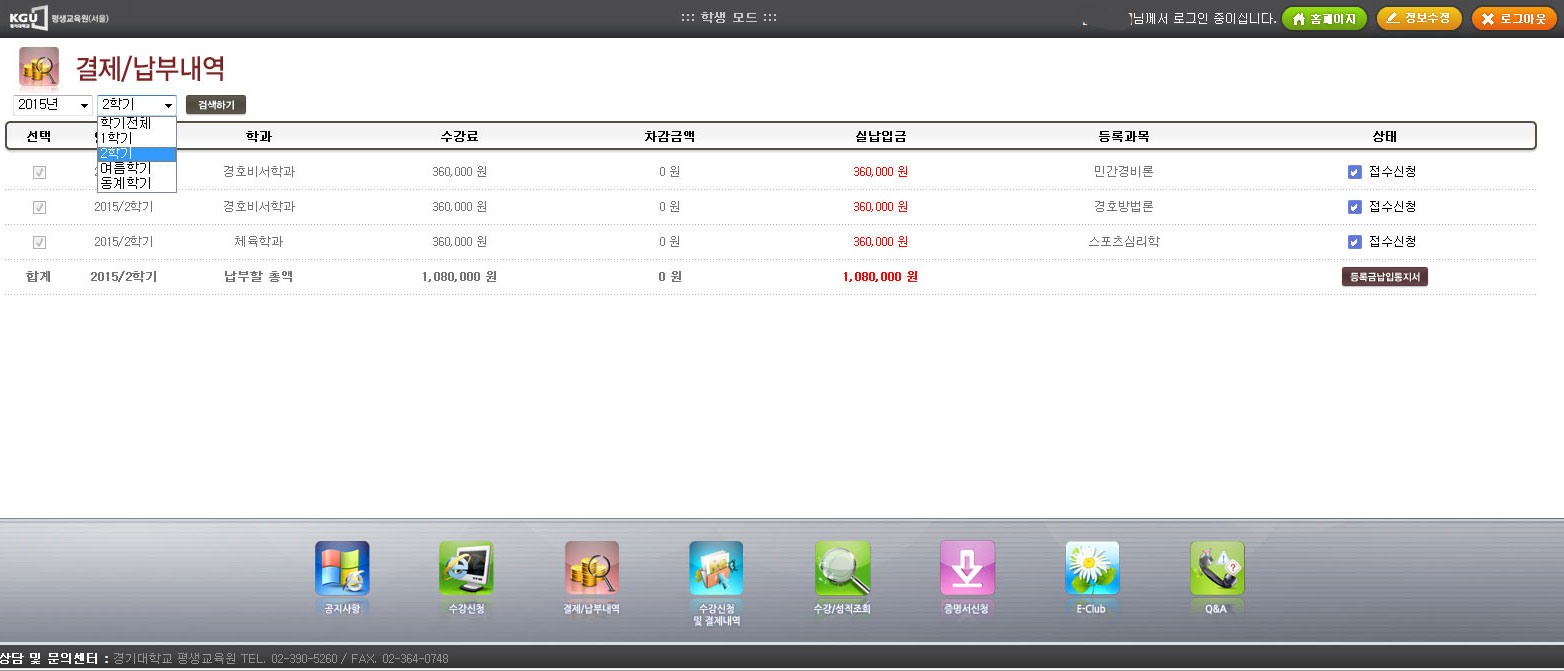This screenshot has width=1564, height=671.
Task: Open the 2015년 year dropdown
Action: [x=53, y=105]
